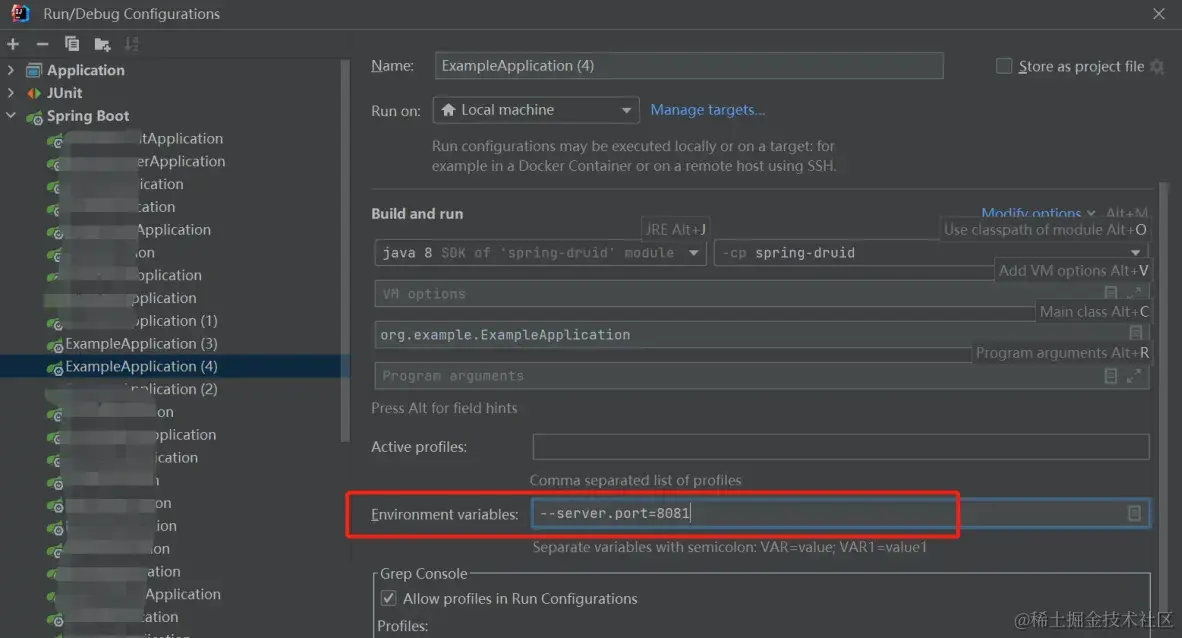Click the Spring Boot icon of ExampleApplication (4)

pos(54,368)
